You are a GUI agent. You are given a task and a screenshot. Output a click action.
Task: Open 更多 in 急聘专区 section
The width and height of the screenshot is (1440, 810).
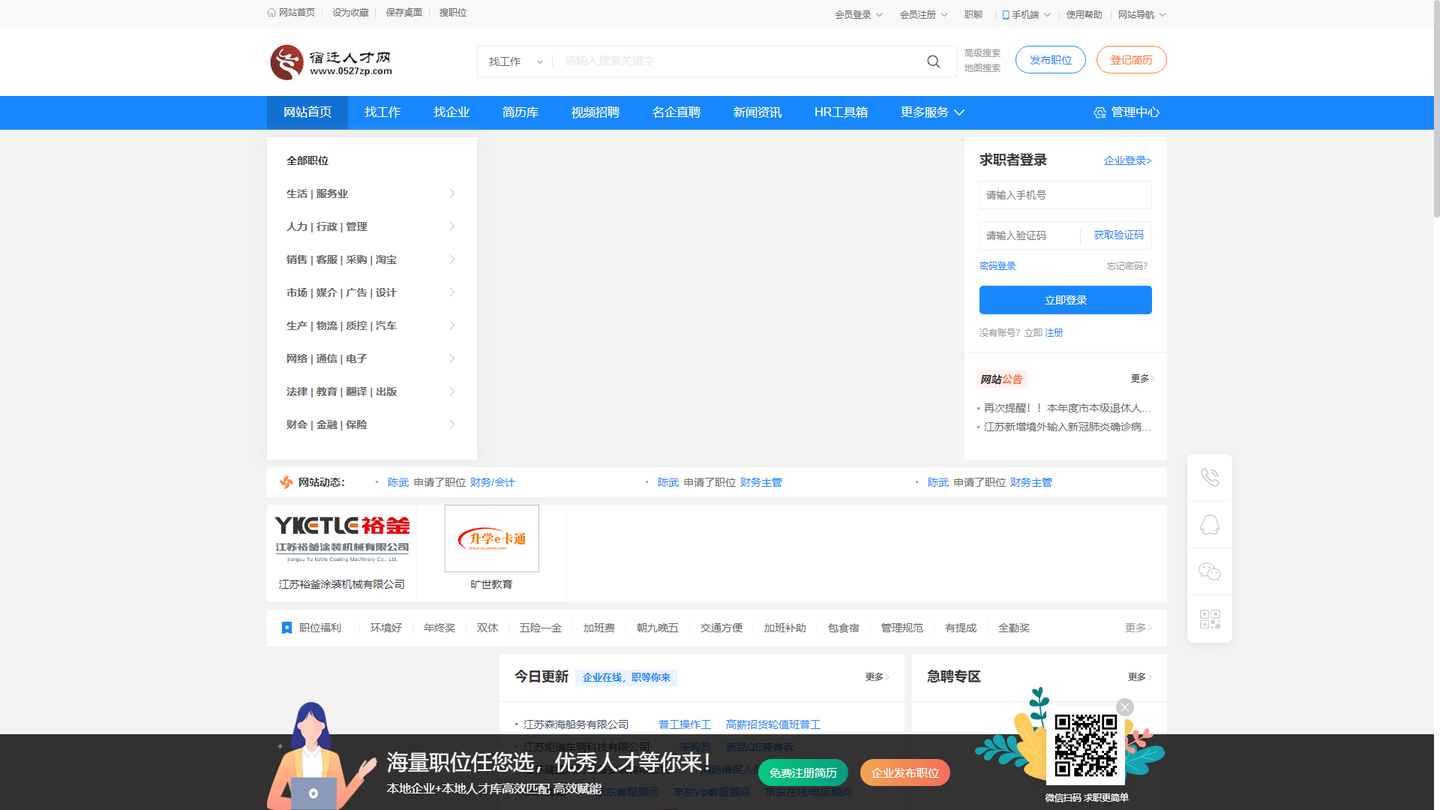coord(1140,677)
